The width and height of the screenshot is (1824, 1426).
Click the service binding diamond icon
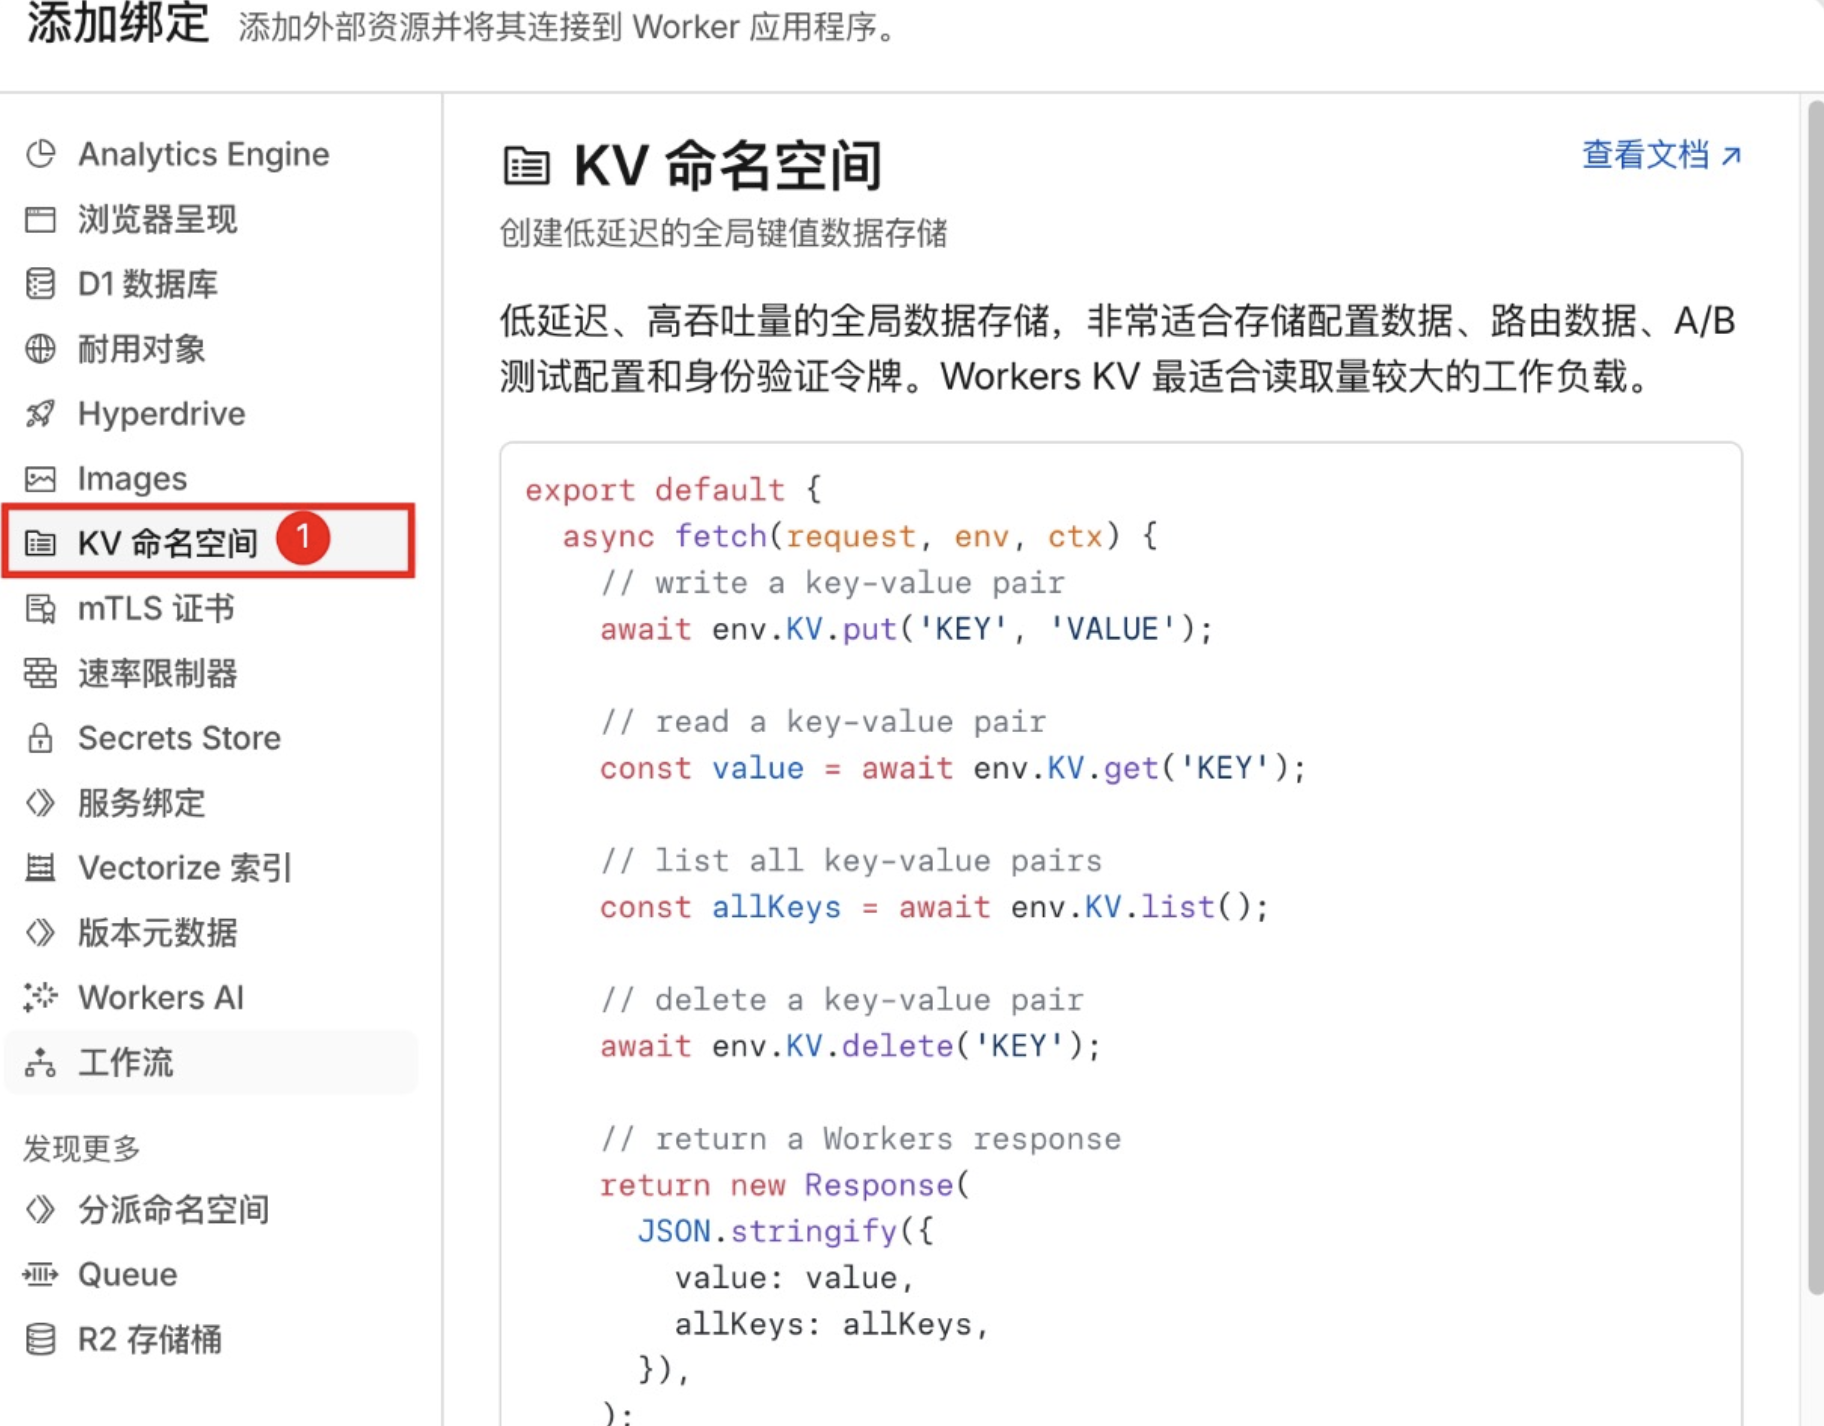(x=41, y=802)
